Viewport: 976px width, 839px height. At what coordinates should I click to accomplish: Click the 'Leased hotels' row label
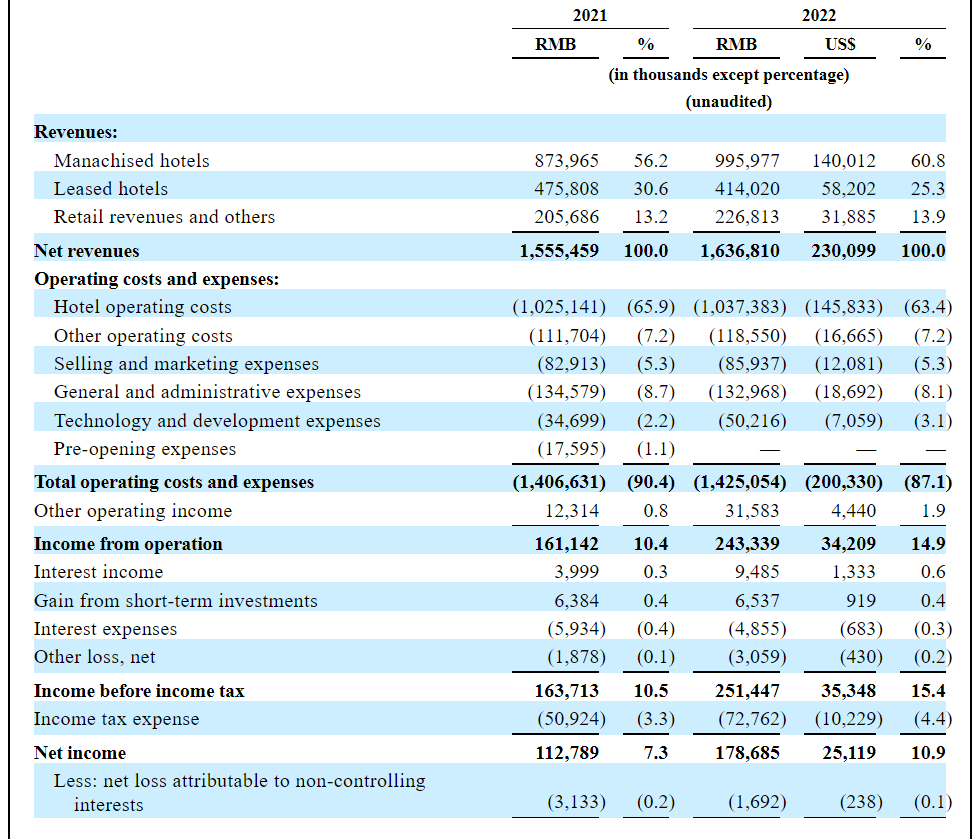click(111, 189)
